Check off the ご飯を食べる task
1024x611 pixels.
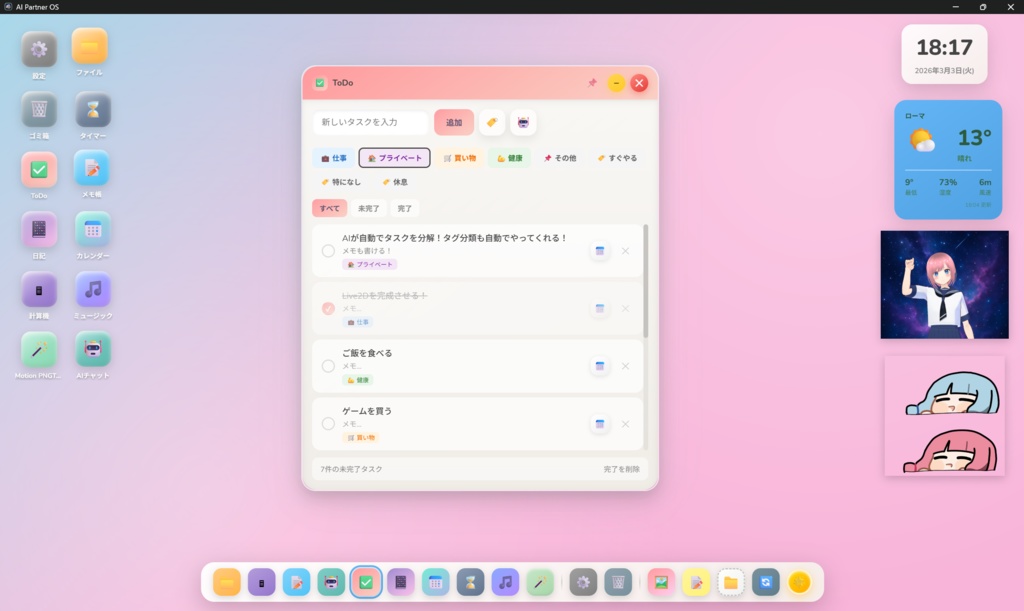pos(327,366)
